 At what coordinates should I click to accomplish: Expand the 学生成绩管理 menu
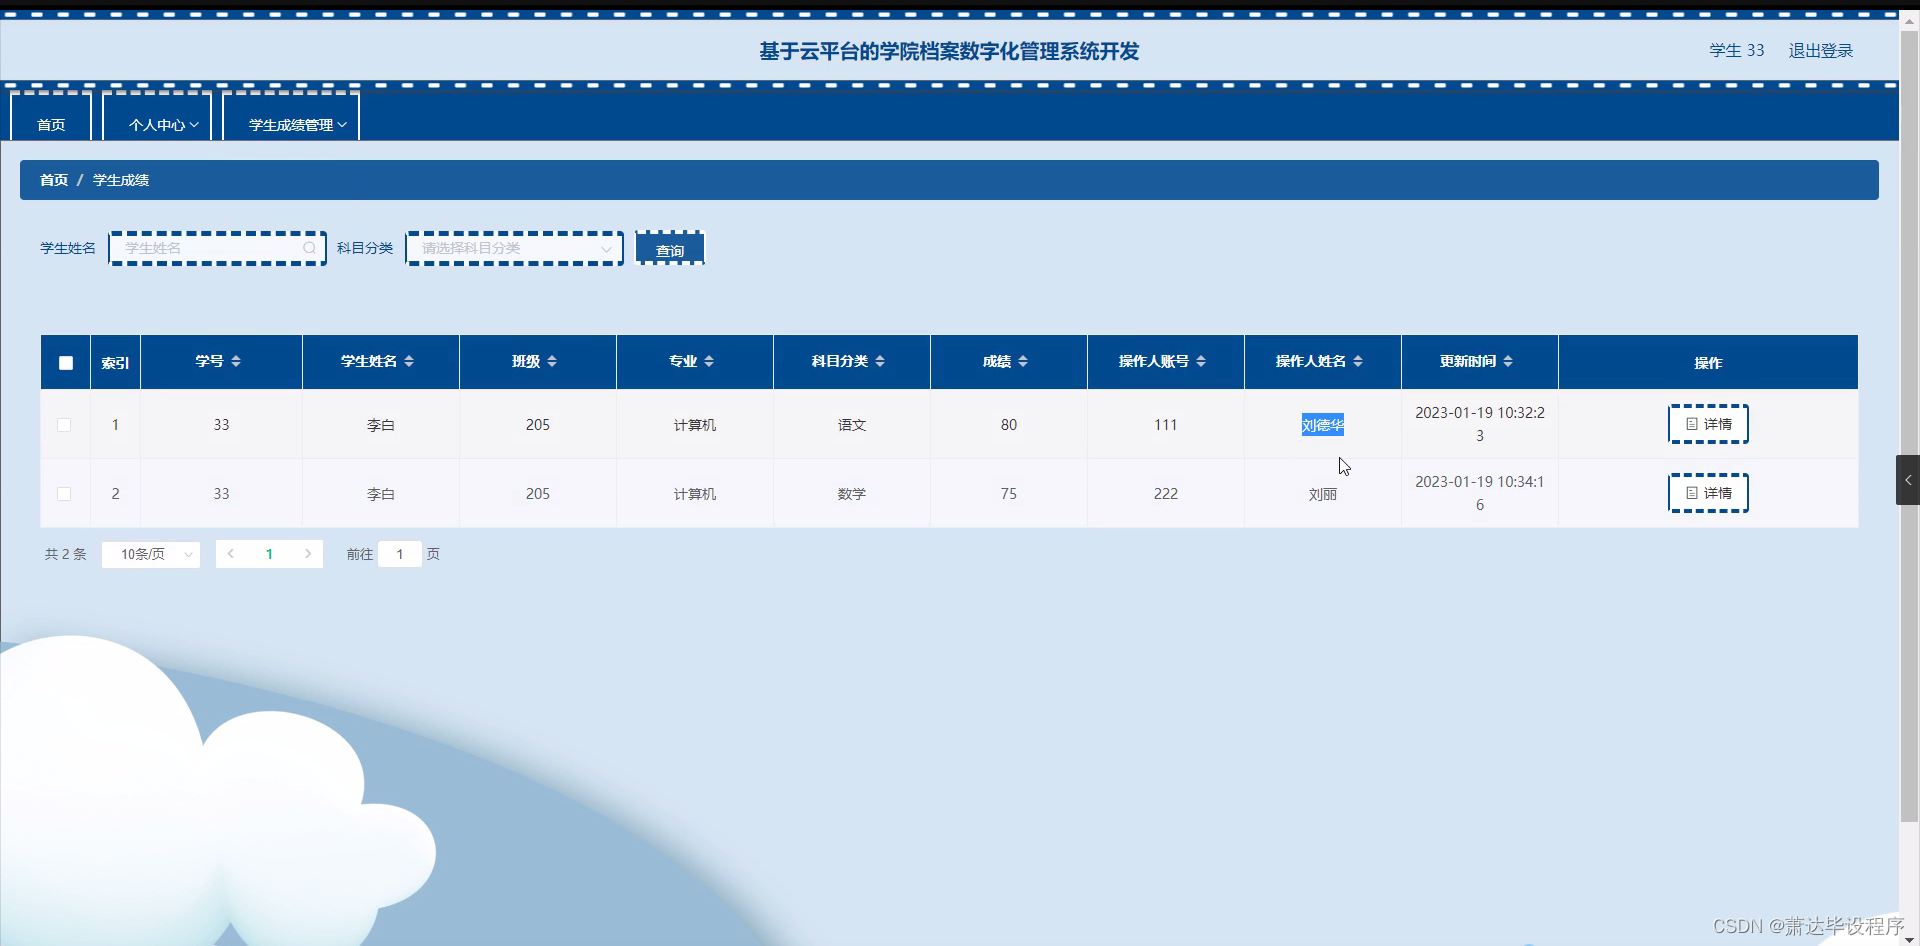tap(291, 119)
